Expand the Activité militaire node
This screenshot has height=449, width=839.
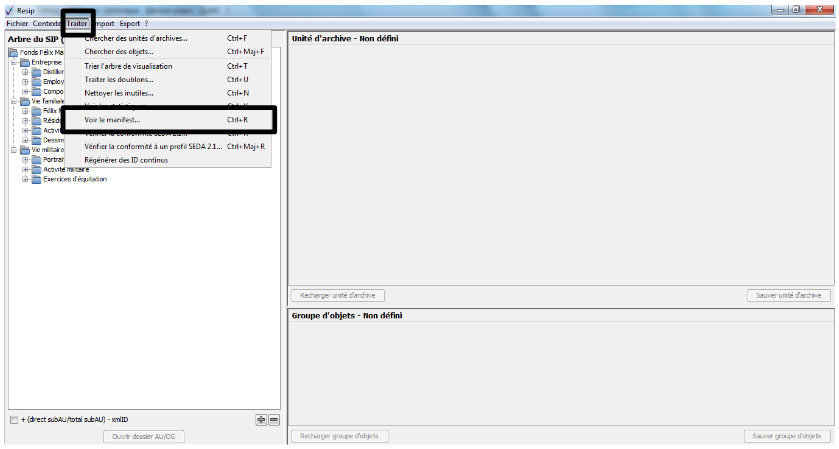pyautogui.click(x=25, y=169)
